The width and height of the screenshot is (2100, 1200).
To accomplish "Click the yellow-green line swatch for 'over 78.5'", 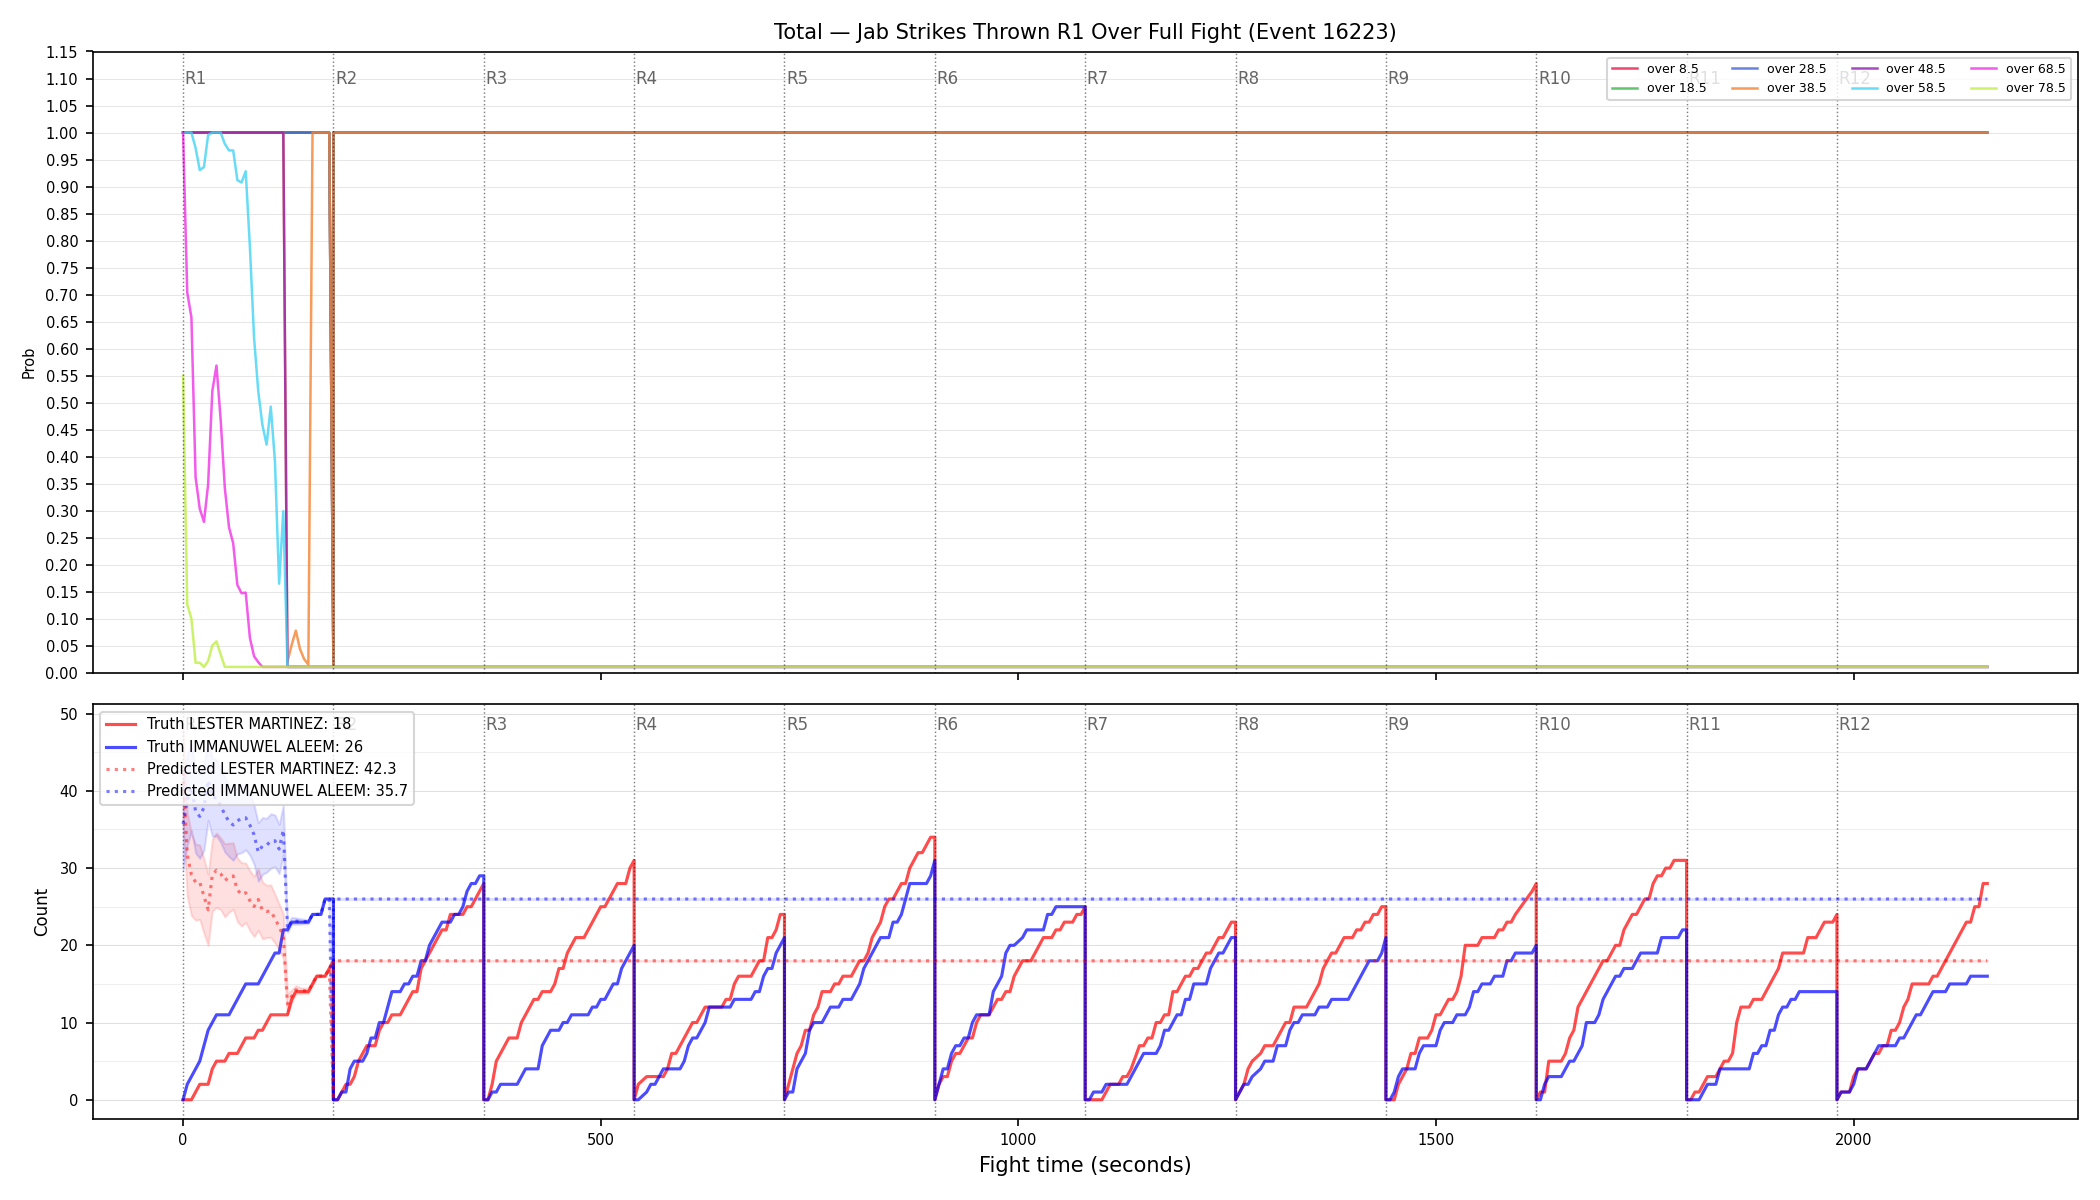I will click(x=1984, y=88).
